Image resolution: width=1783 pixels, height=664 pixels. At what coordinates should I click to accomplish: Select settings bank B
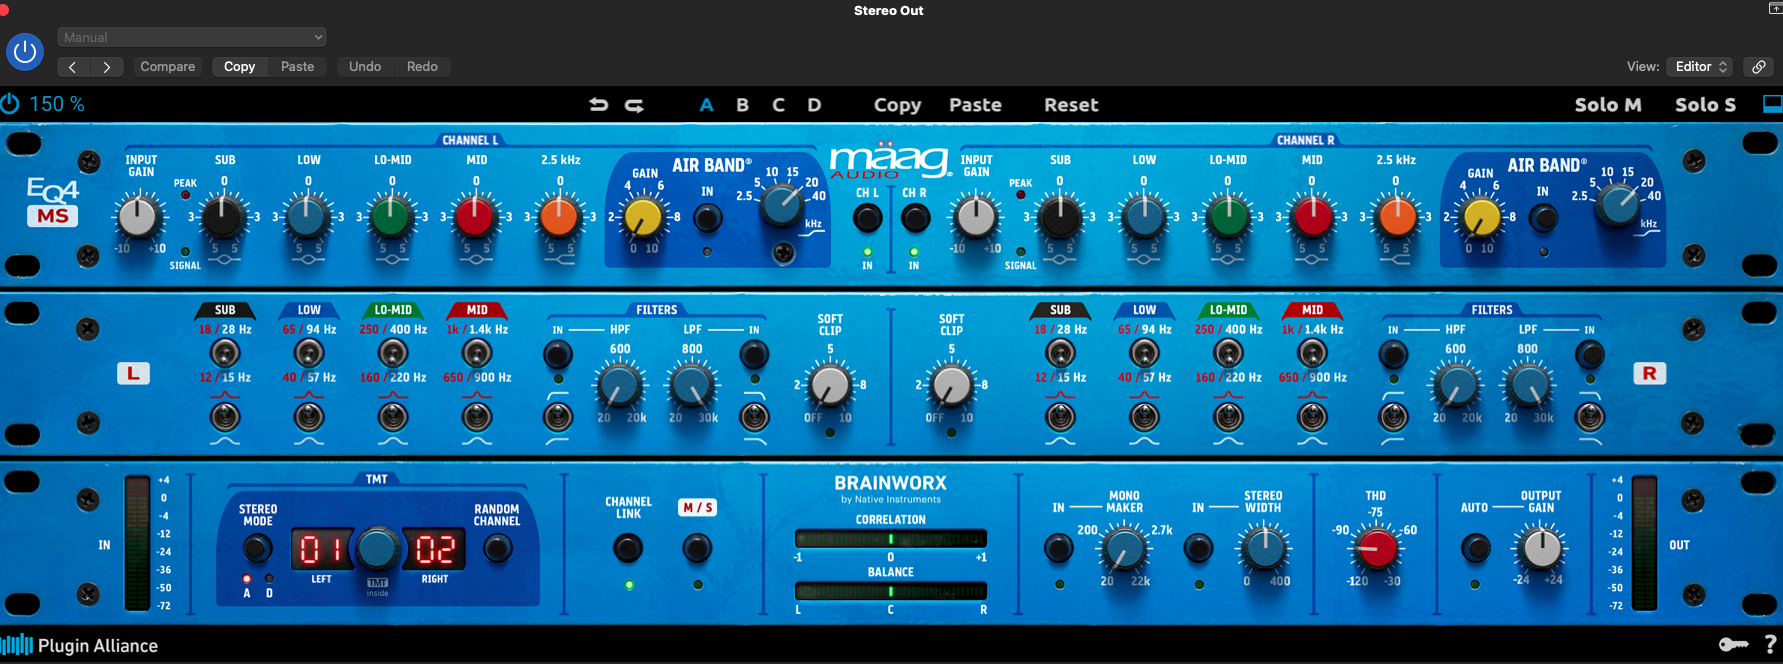click(x=743, y=105)
